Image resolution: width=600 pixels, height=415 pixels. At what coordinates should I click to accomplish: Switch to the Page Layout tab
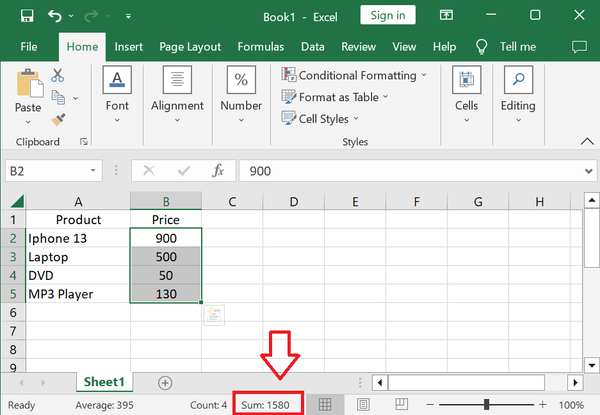190,47
